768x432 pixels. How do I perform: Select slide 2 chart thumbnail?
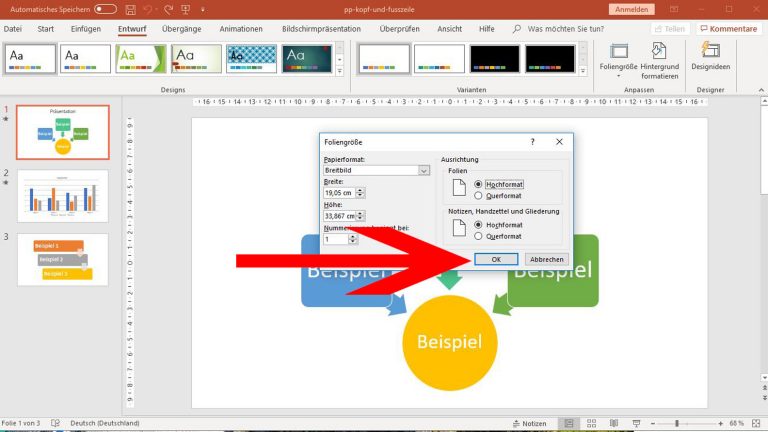coord(63,196)
